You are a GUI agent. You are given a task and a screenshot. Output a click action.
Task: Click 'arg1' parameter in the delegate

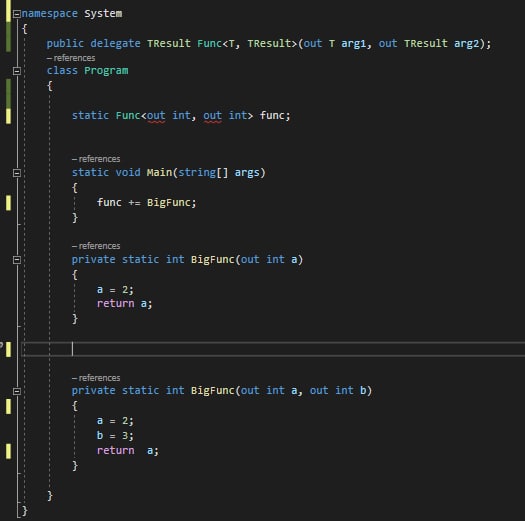click(354, 44)
